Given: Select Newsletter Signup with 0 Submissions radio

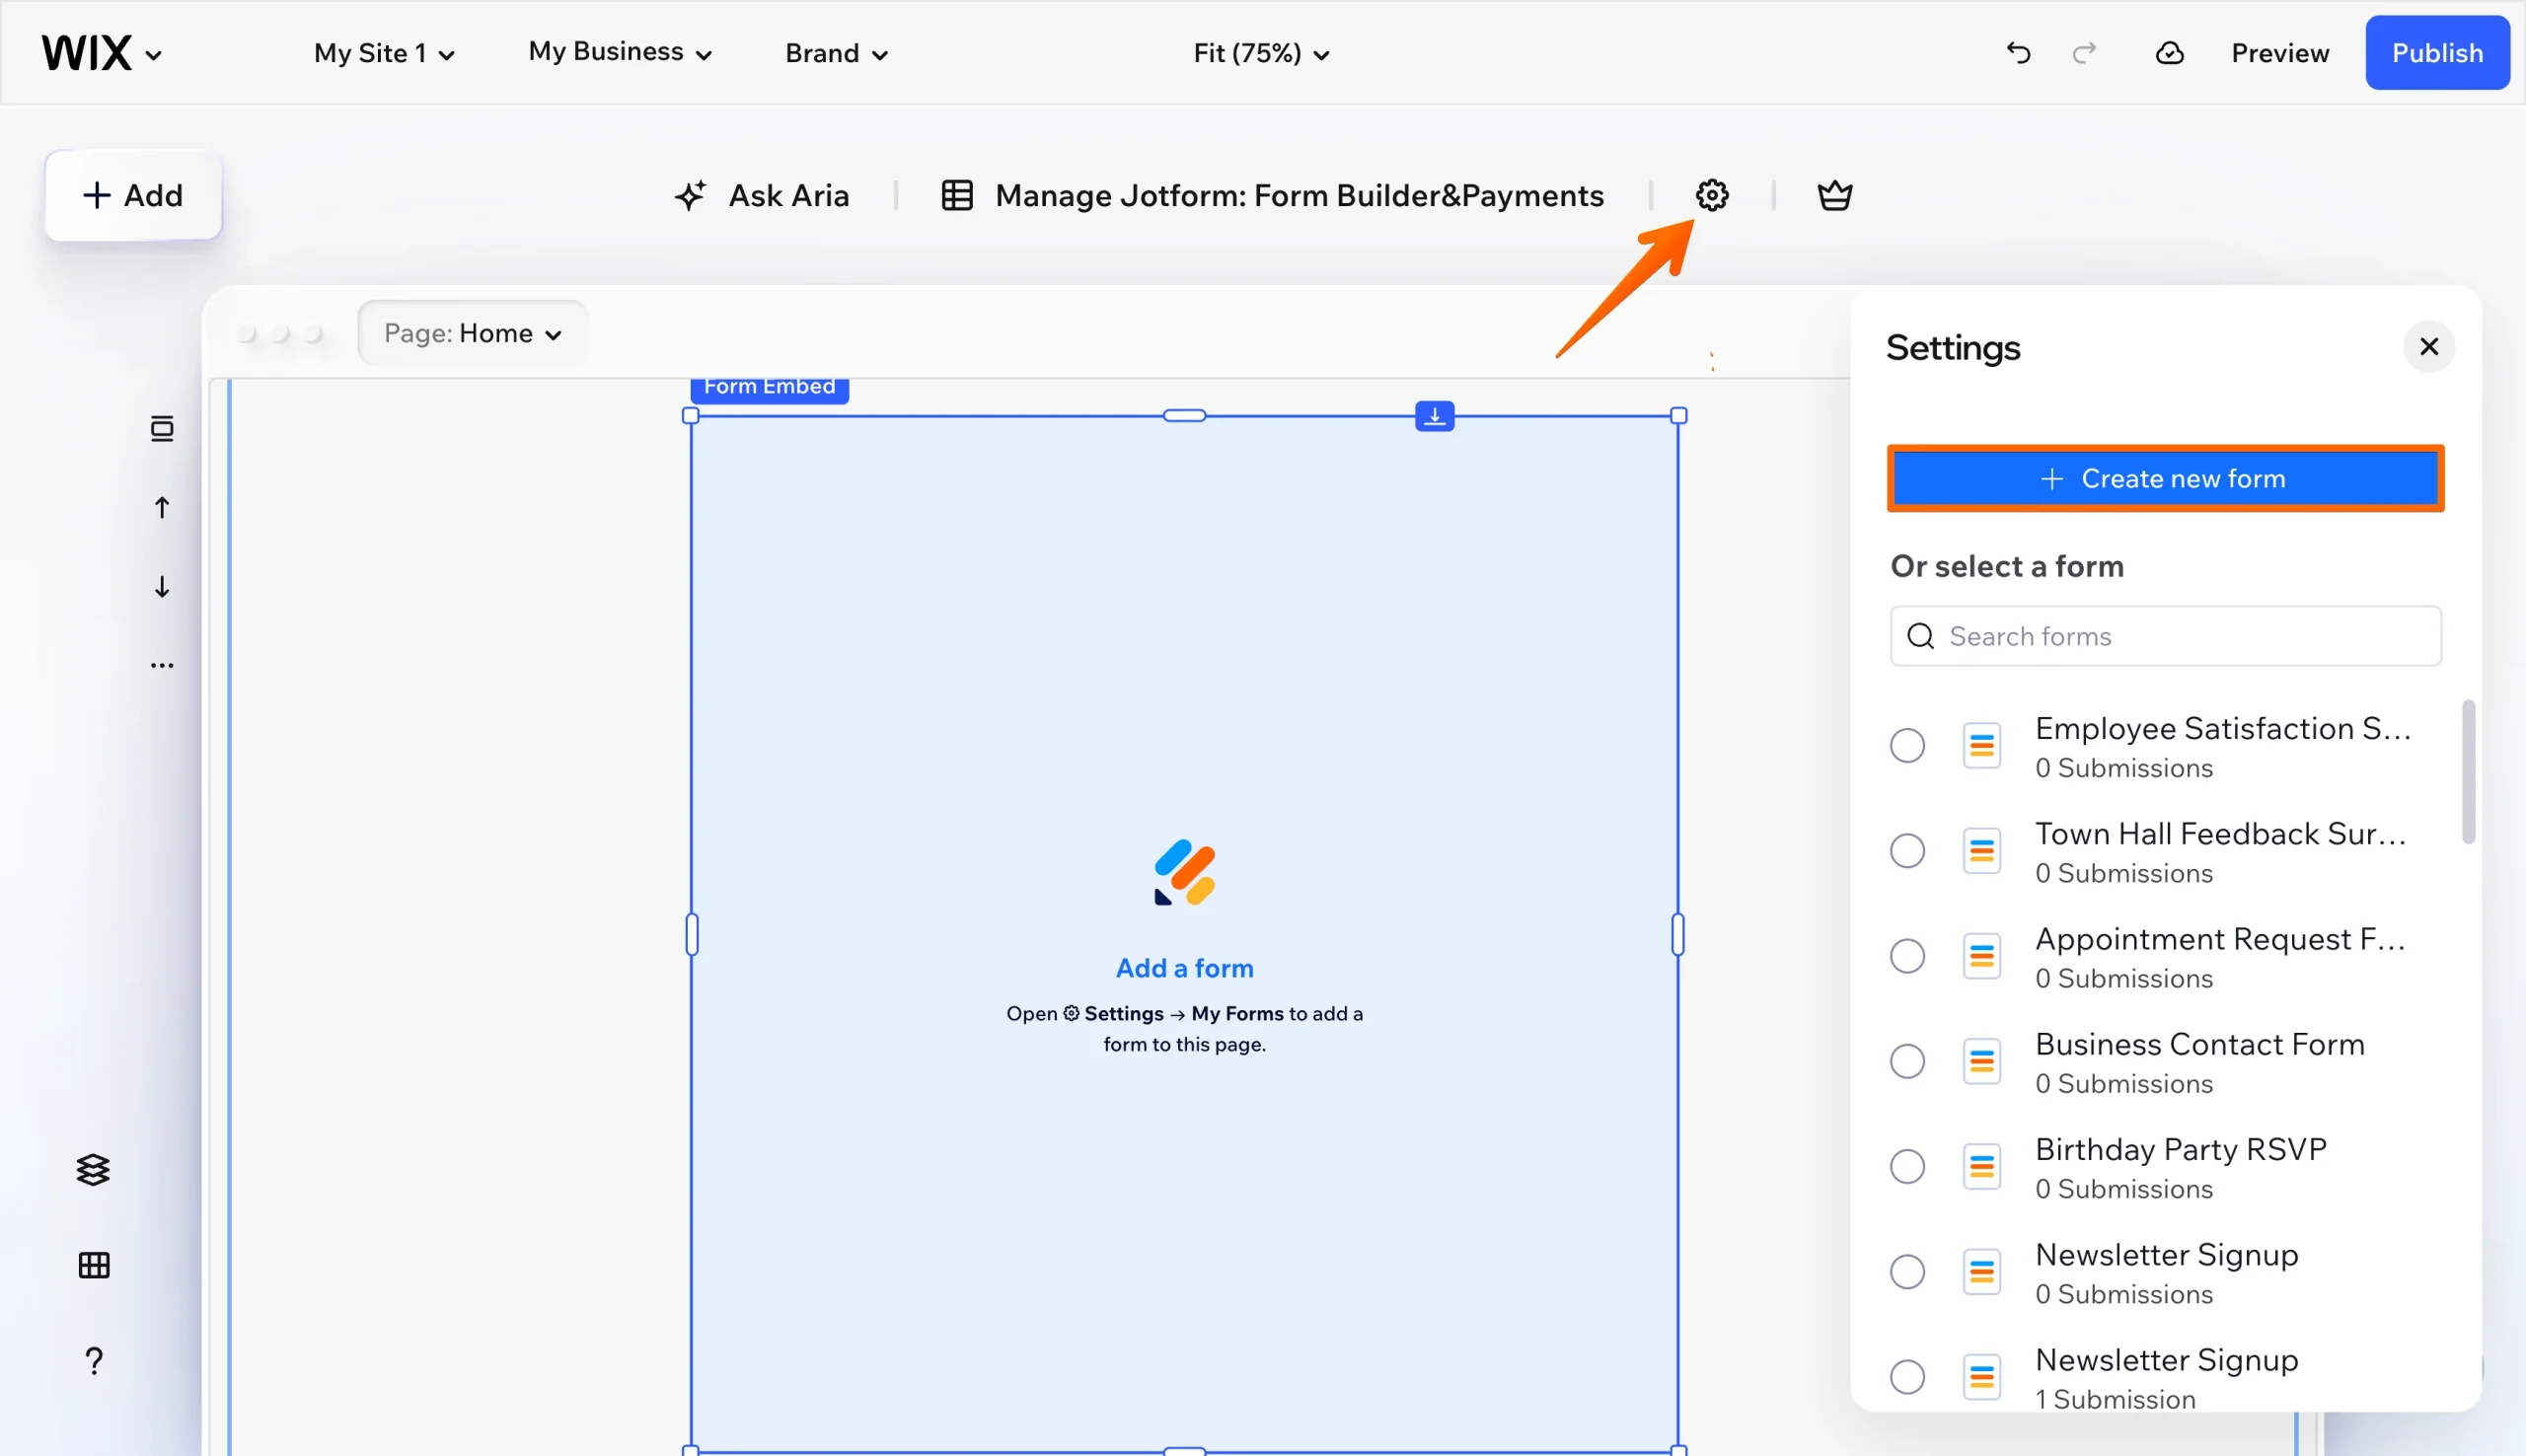Looking at the screenshot, I should (1907, 1271).
